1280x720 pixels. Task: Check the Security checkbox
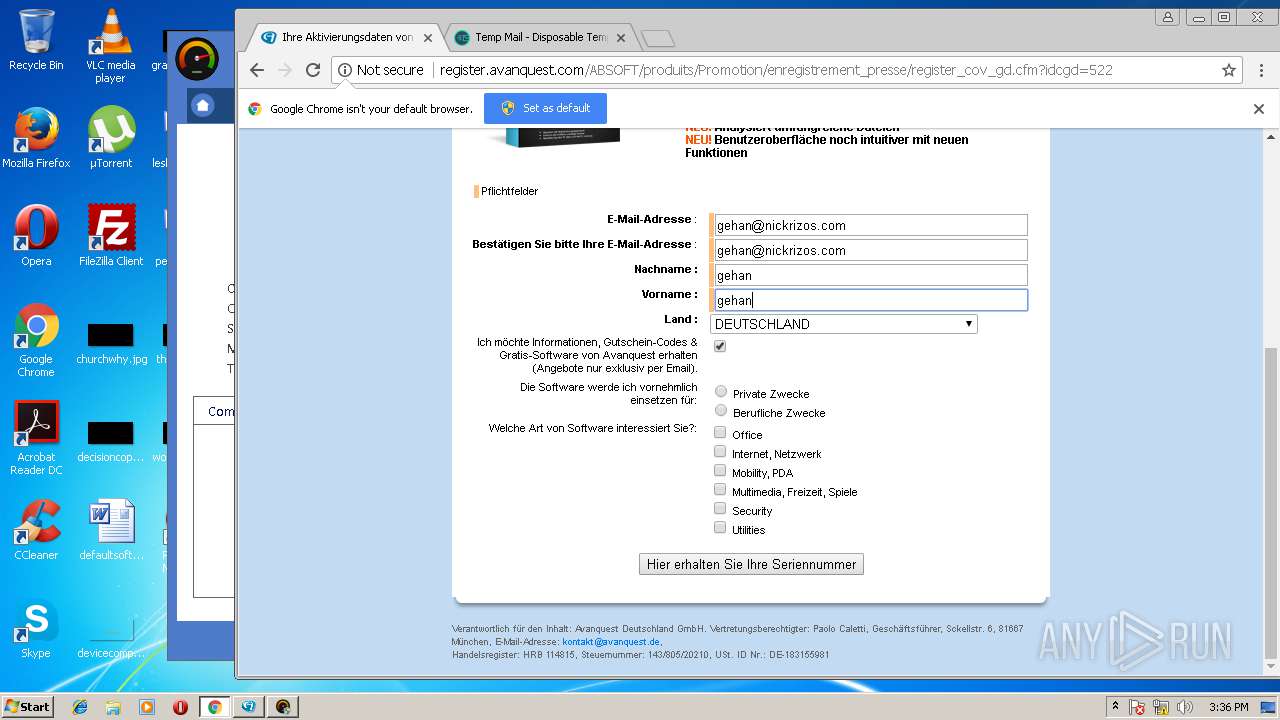[x=720, y=508]
